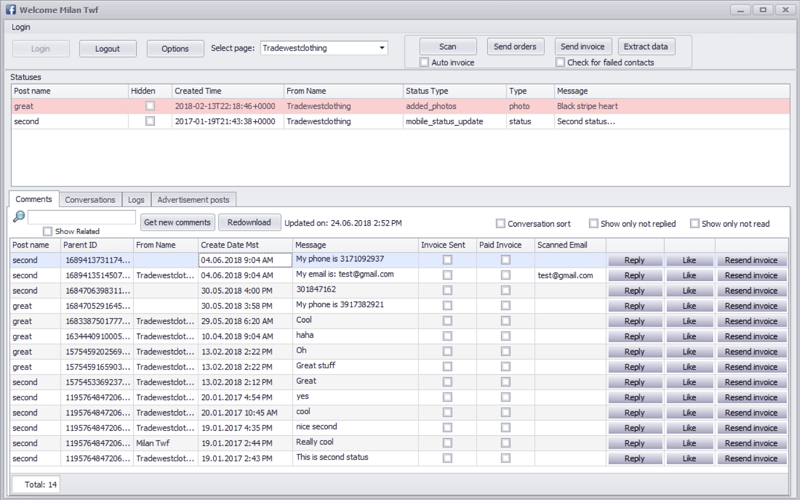Click the Status Type column header
Screen dimensions: 800x500
tap(455, 91)
